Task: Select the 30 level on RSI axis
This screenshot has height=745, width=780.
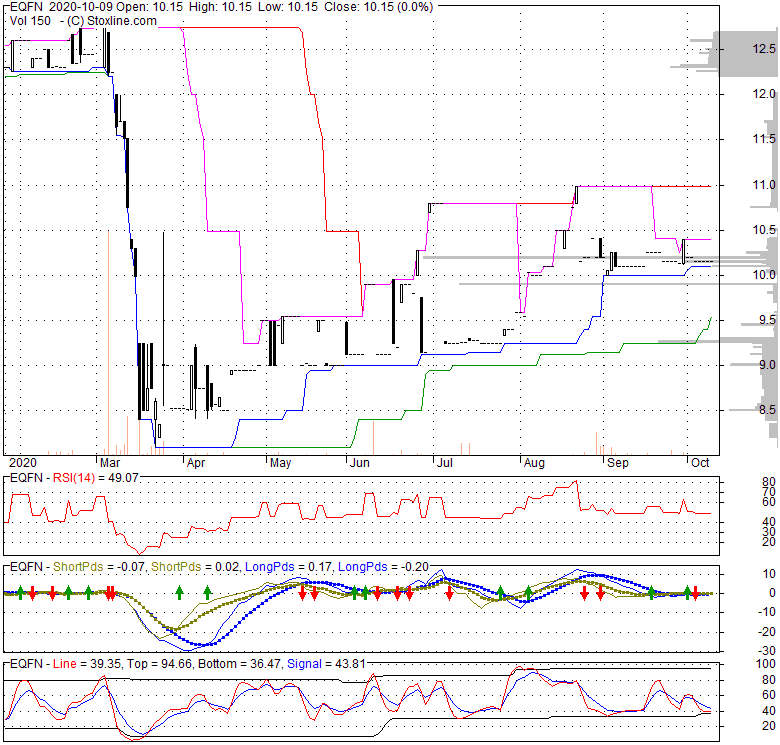Action: click(769, 532)
